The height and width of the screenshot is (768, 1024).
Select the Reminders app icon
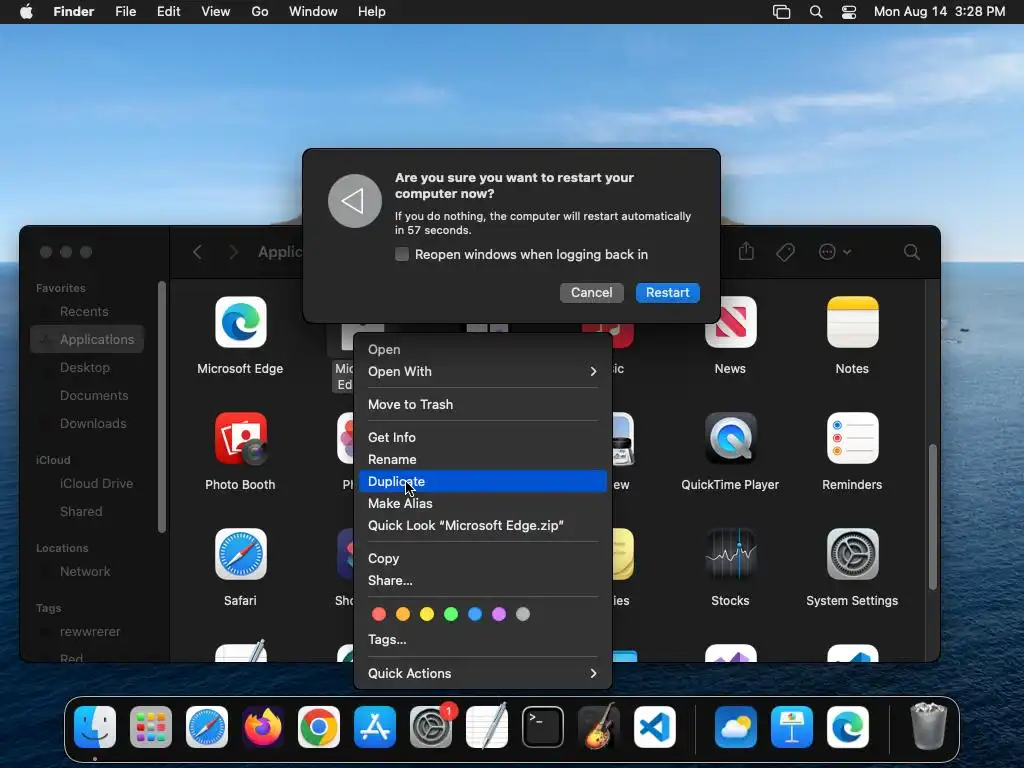(852, 438)
